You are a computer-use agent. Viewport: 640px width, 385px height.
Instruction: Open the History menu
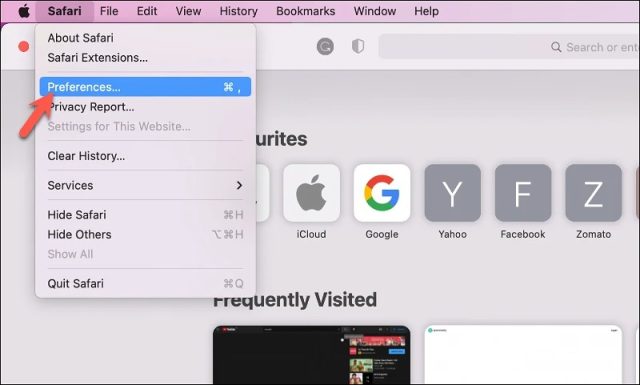pos(238,11)
